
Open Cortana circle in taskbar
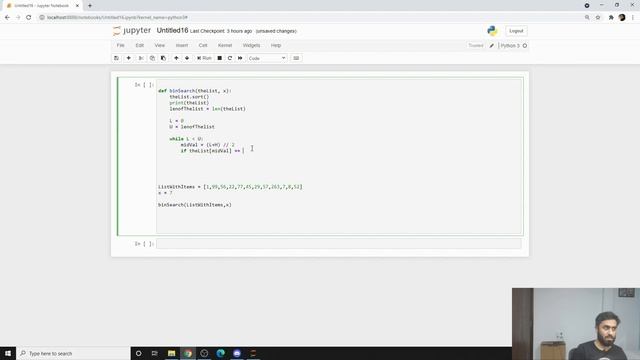coord(138,353)
